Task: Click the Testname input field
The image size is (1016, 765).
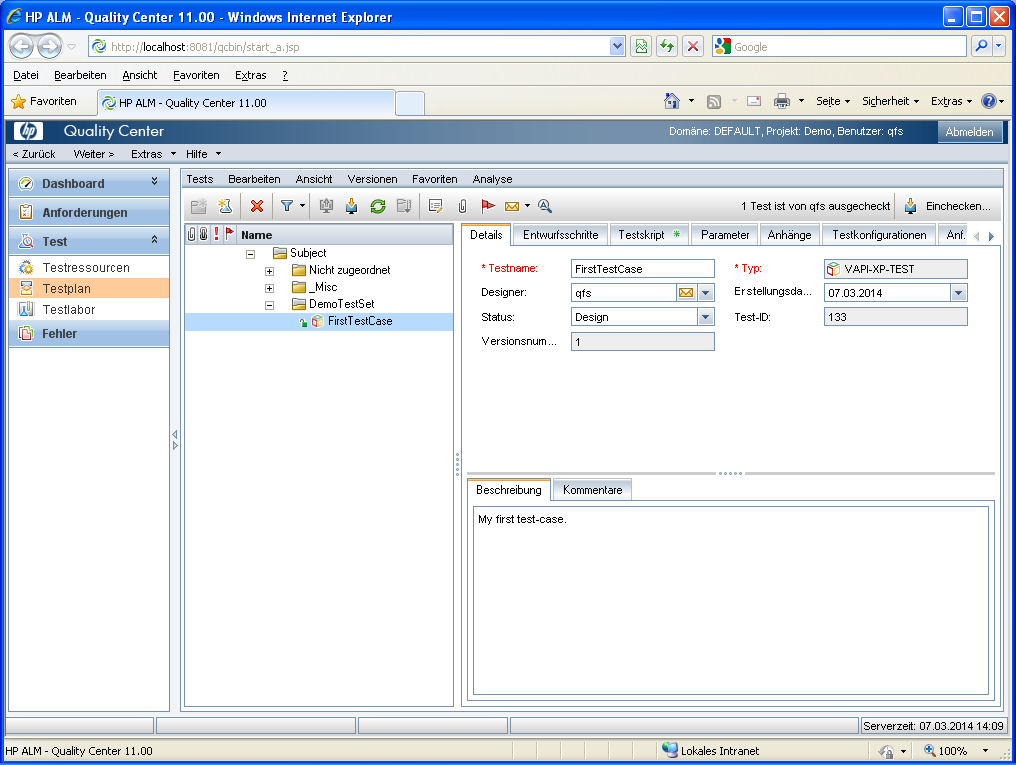Action: [642, 269]
